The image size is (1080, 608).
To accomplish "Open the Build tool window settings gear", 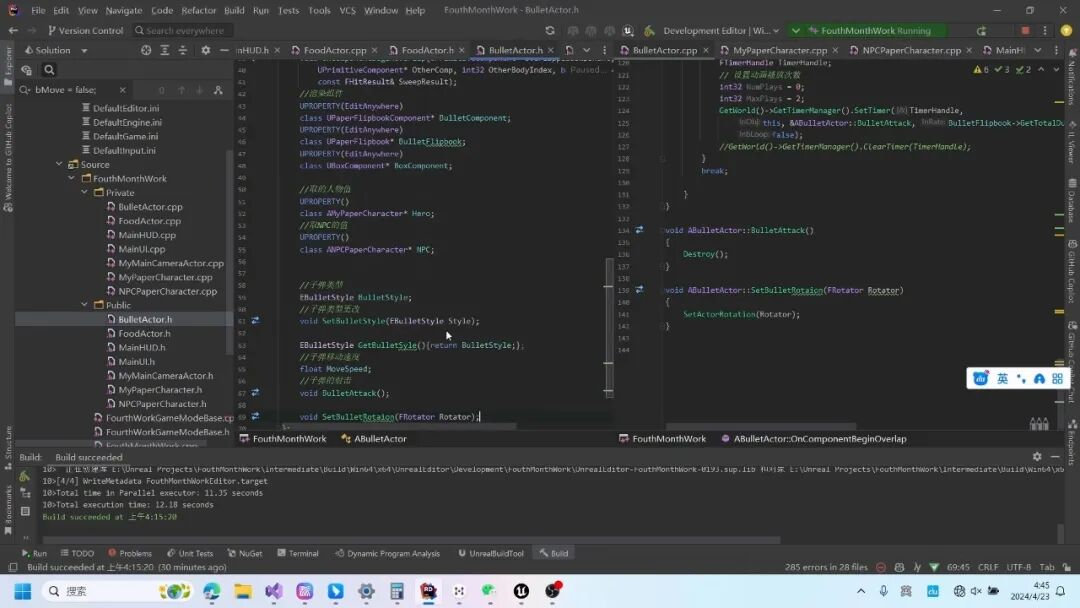I will pos(1037,457).
